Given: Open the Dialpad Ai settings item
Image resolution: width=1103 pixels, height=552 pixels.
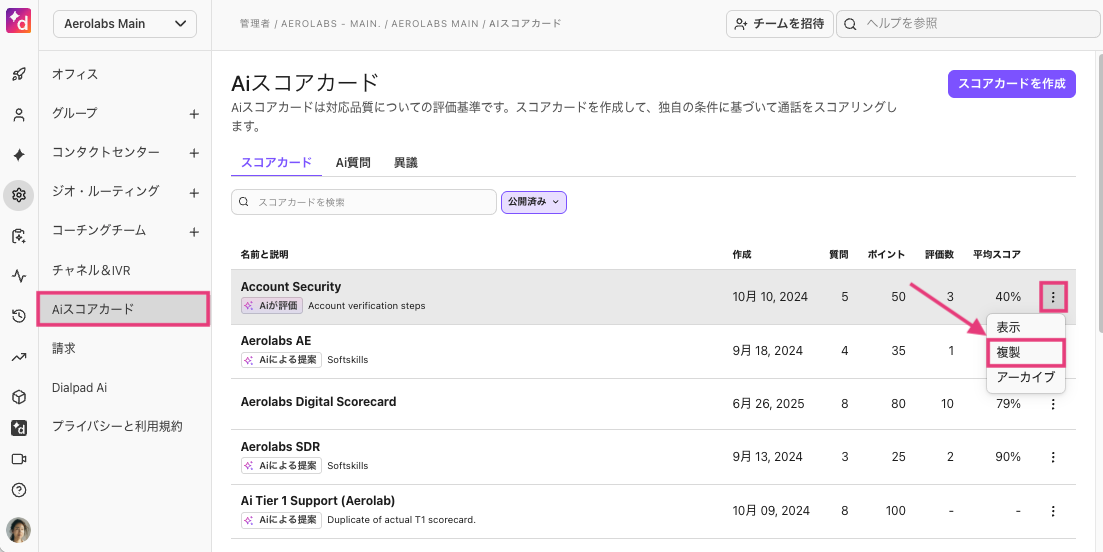Looking at the screenshot, I should 79,387.
